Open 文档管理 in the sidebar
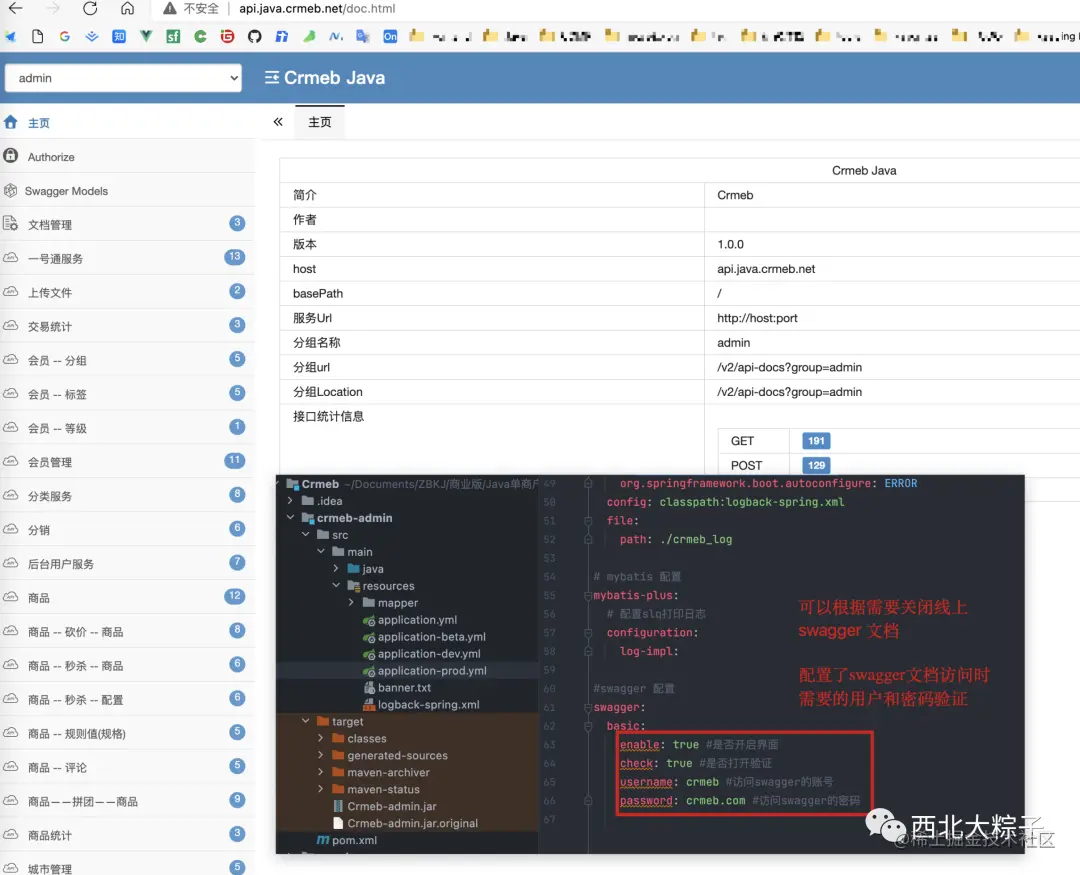Image resolution: width=1080 pixels, height=875 pixels. [x=127, y=225]
